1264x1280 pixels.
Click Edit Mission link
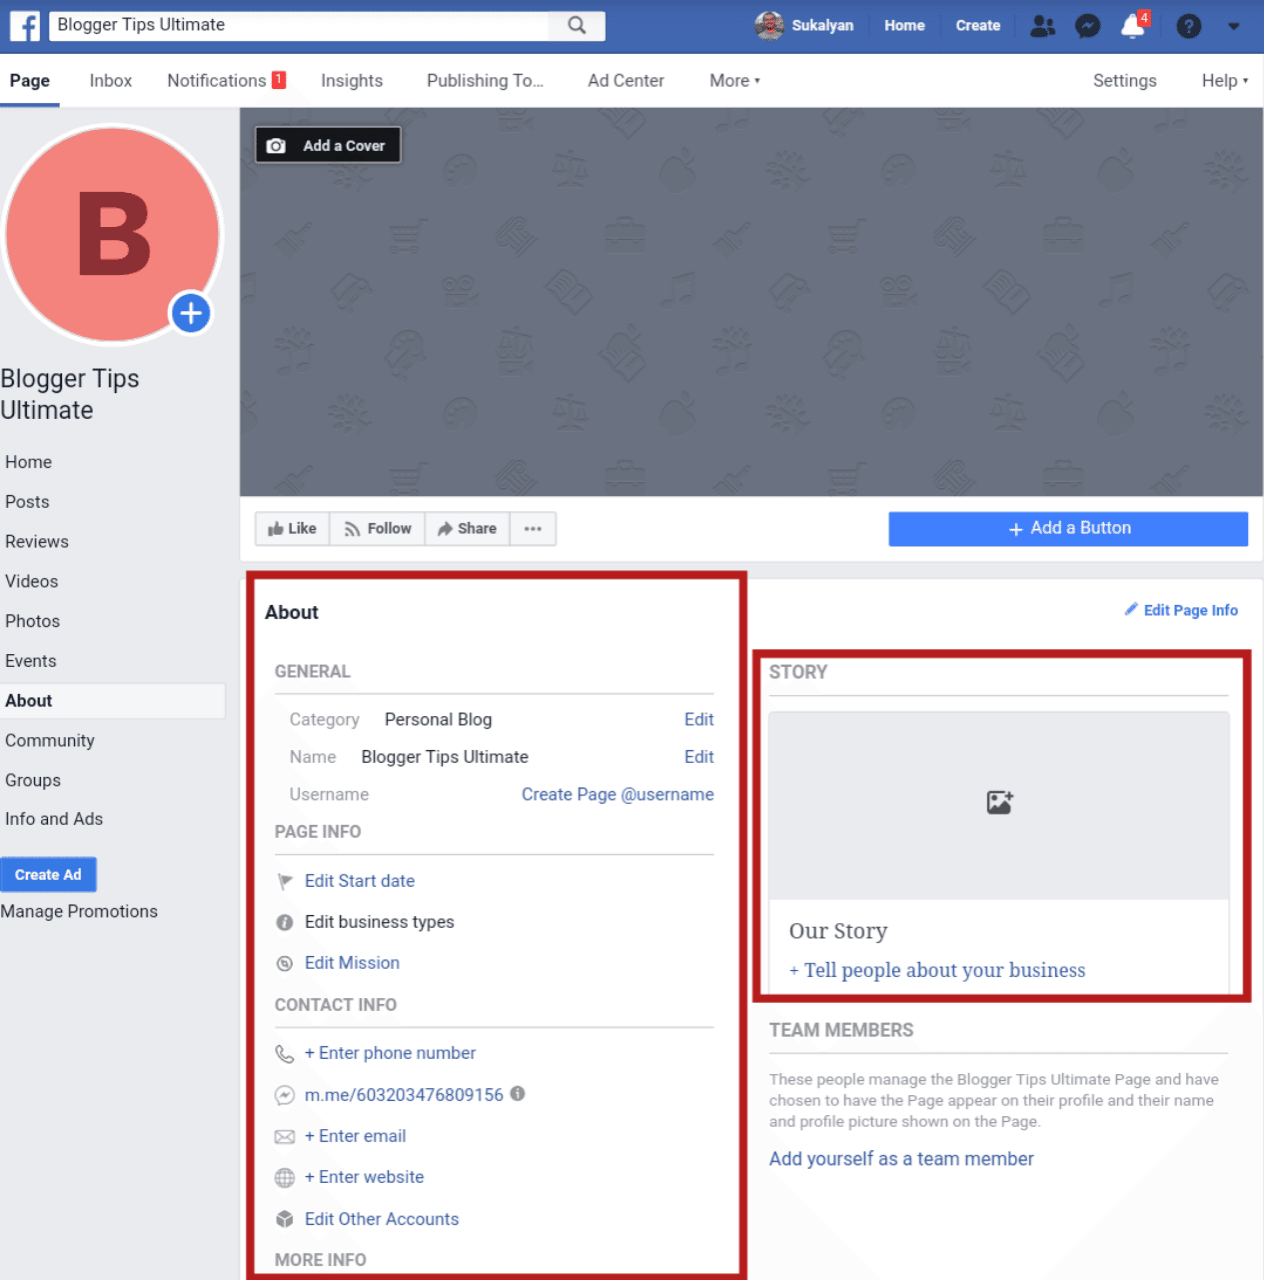coord(352,963)
